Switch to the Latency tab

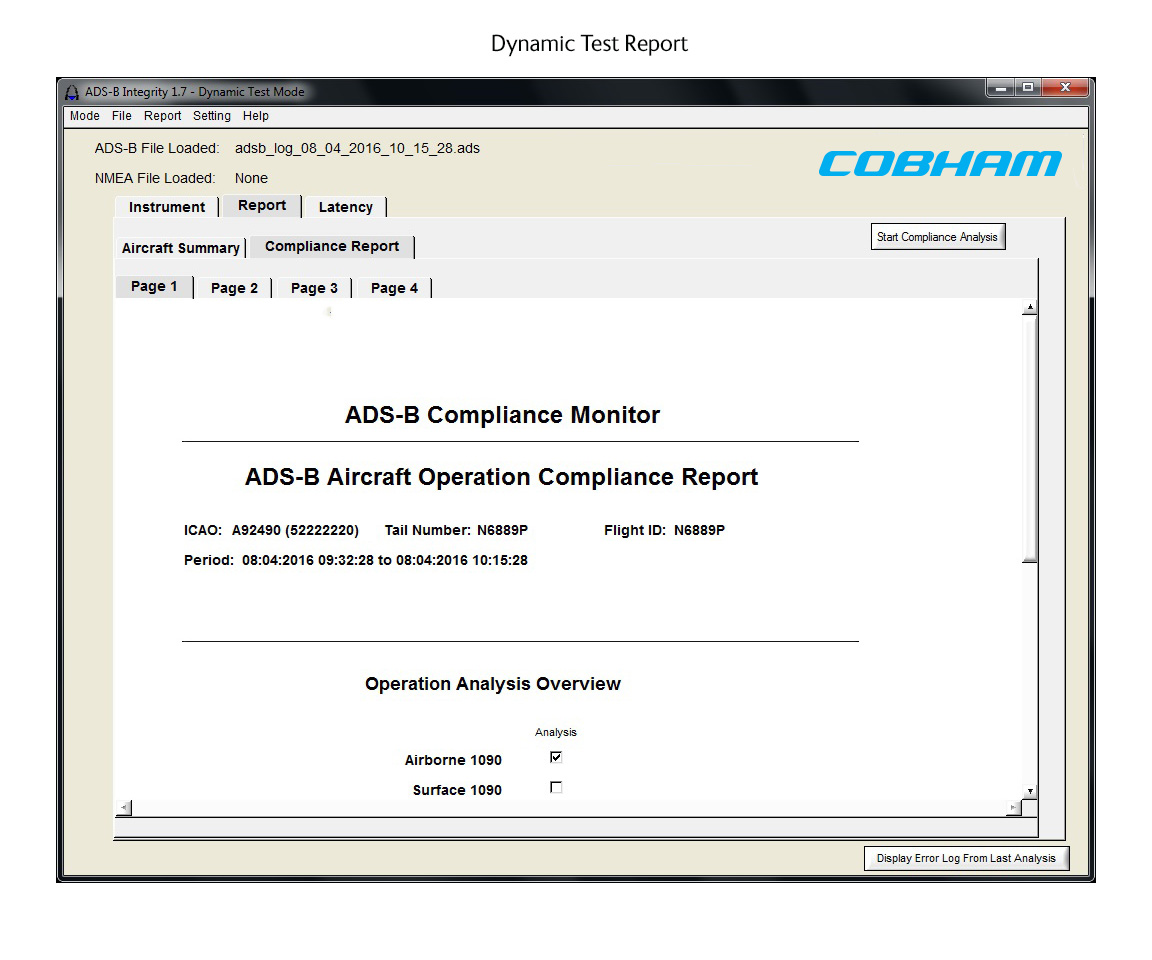tap(345, 207)
